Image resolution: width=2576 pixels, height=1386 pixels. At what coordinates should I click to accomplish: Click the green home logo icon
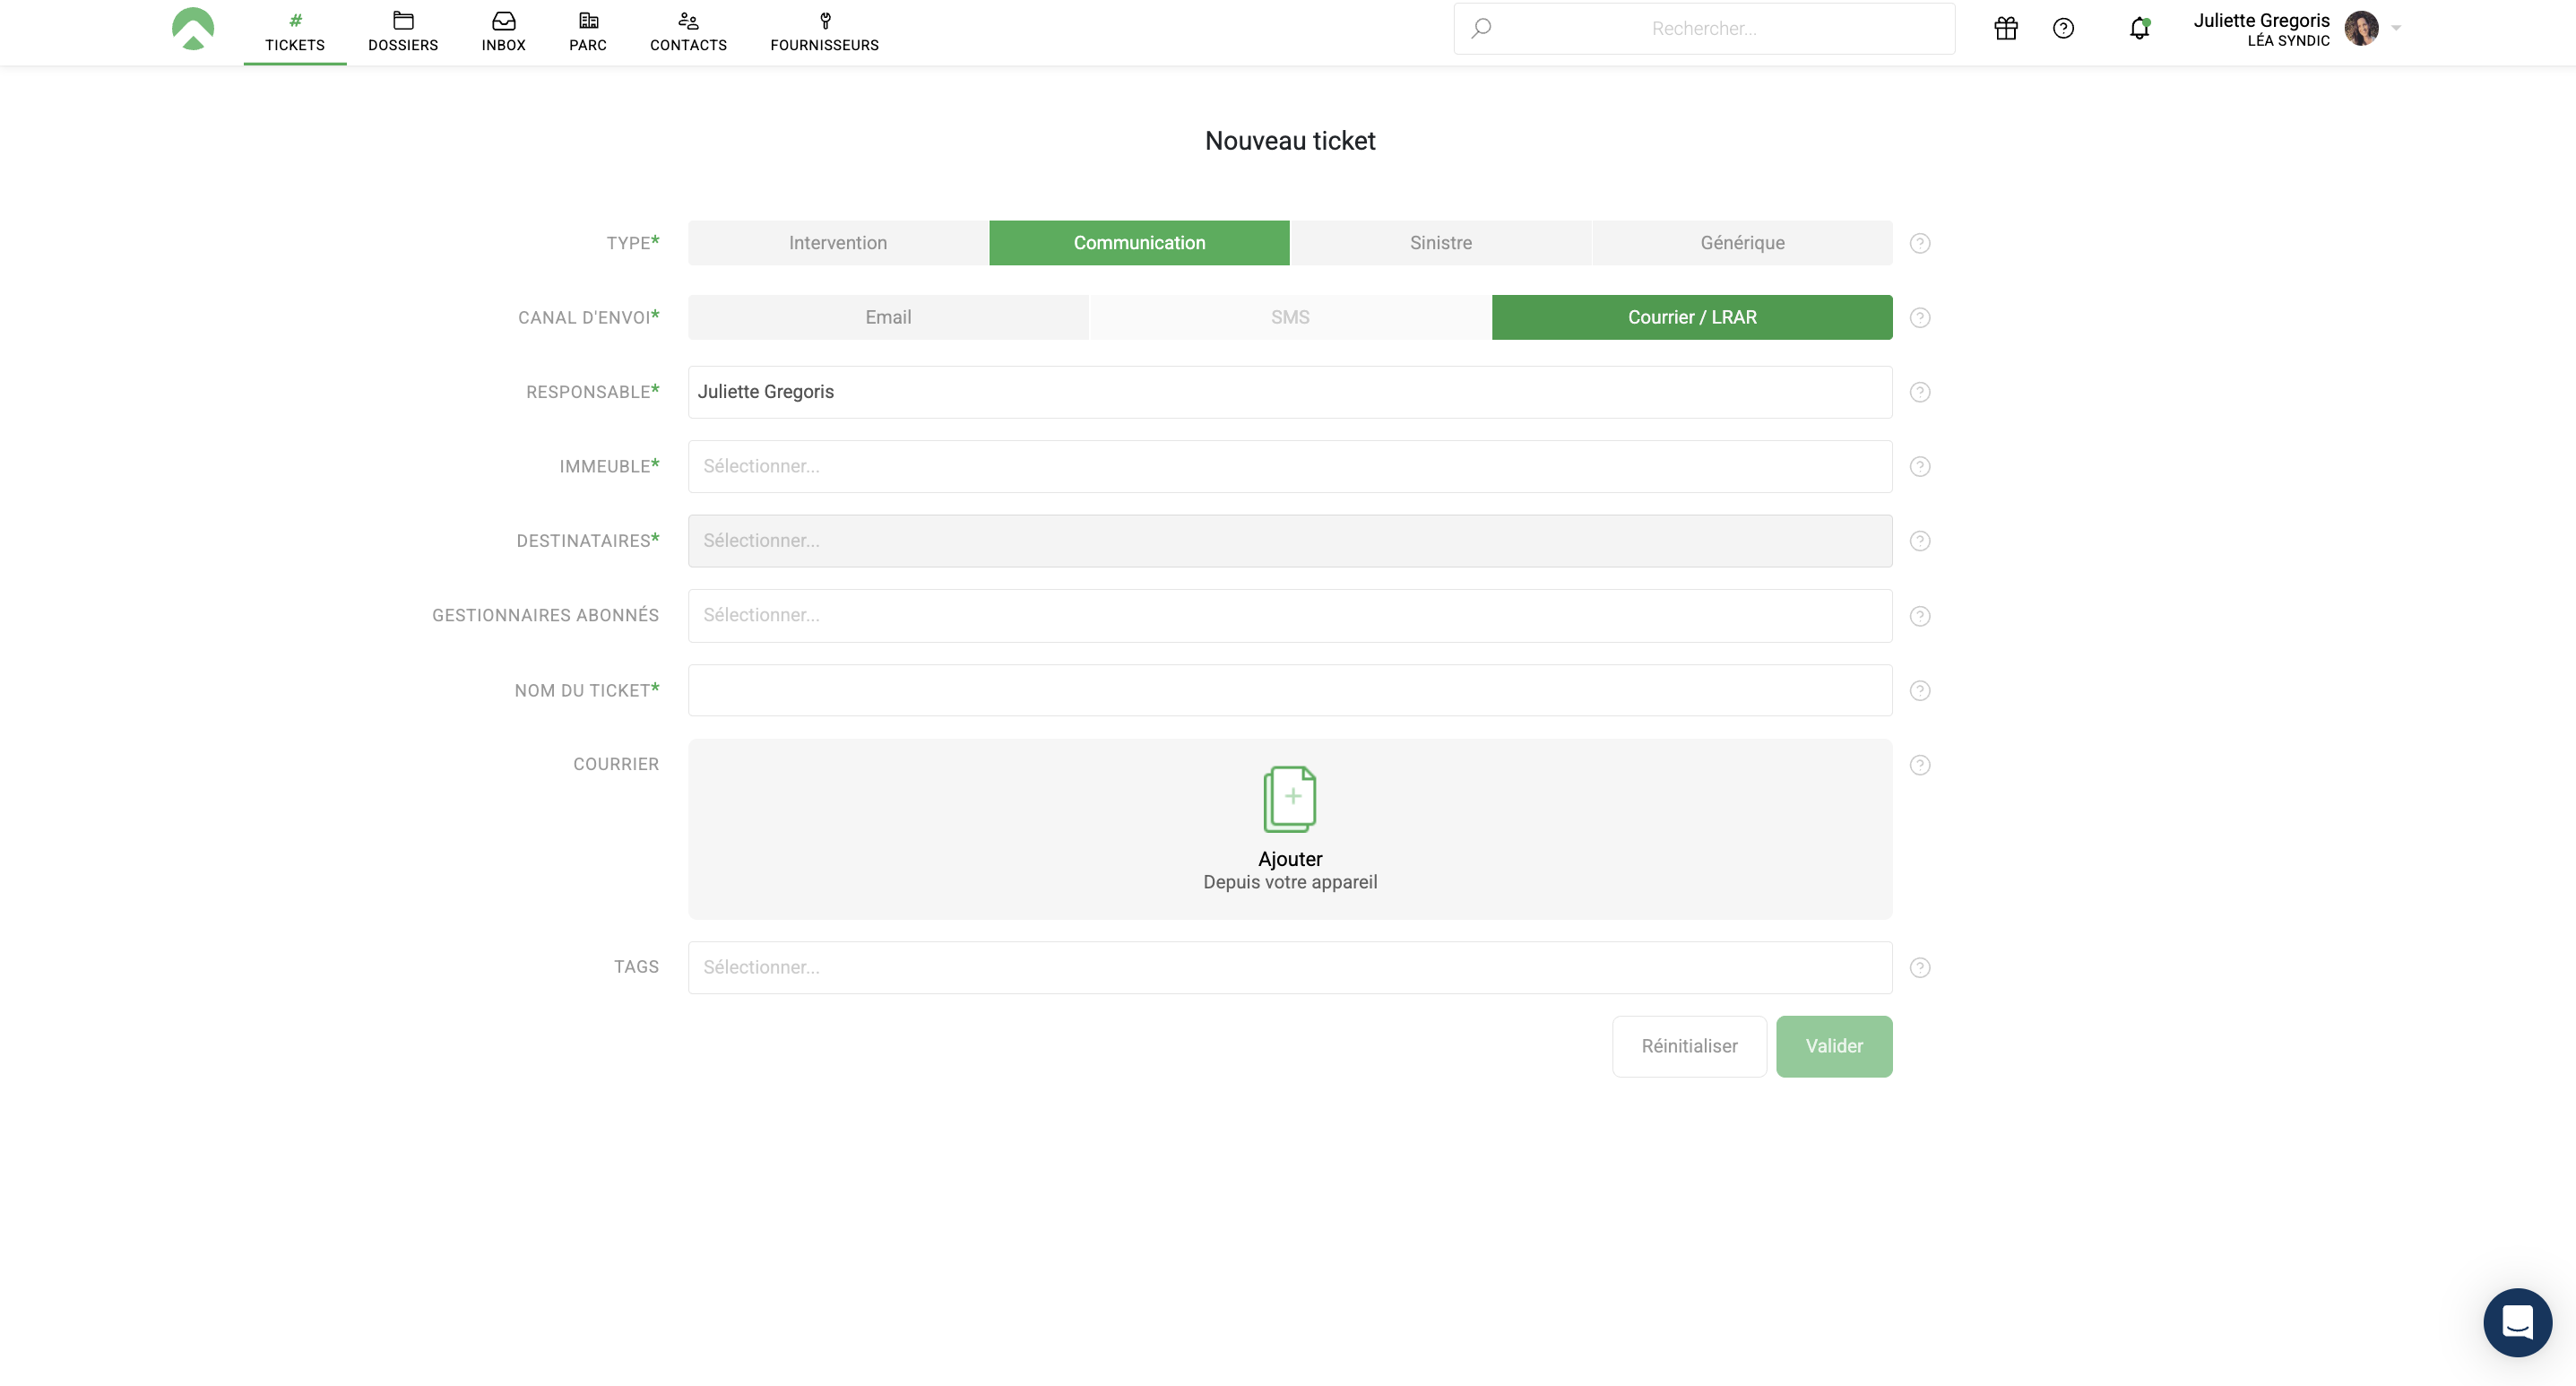(193, 28)
